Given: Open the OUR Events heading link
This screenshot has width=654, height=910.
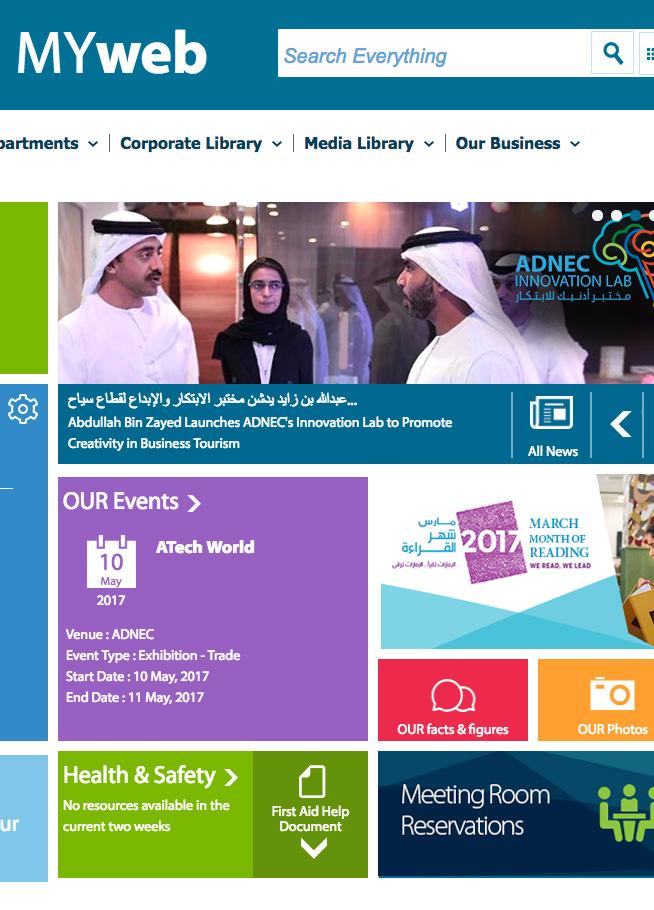Looking at the screenshot, I should pyautogui.click(x=121, y=501).
